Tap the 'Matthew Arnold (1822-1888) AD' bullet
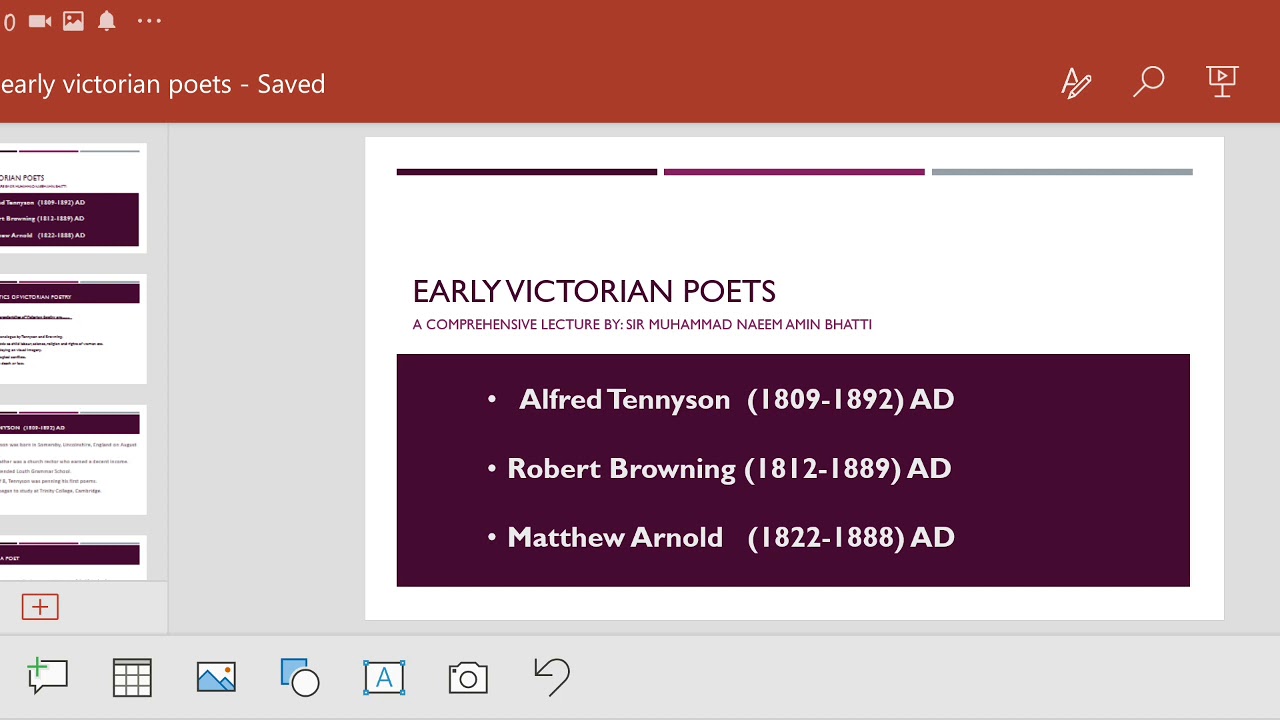The width and height of the screenshot is (1280, 720). pyautogui.click(x=720, y=537)
